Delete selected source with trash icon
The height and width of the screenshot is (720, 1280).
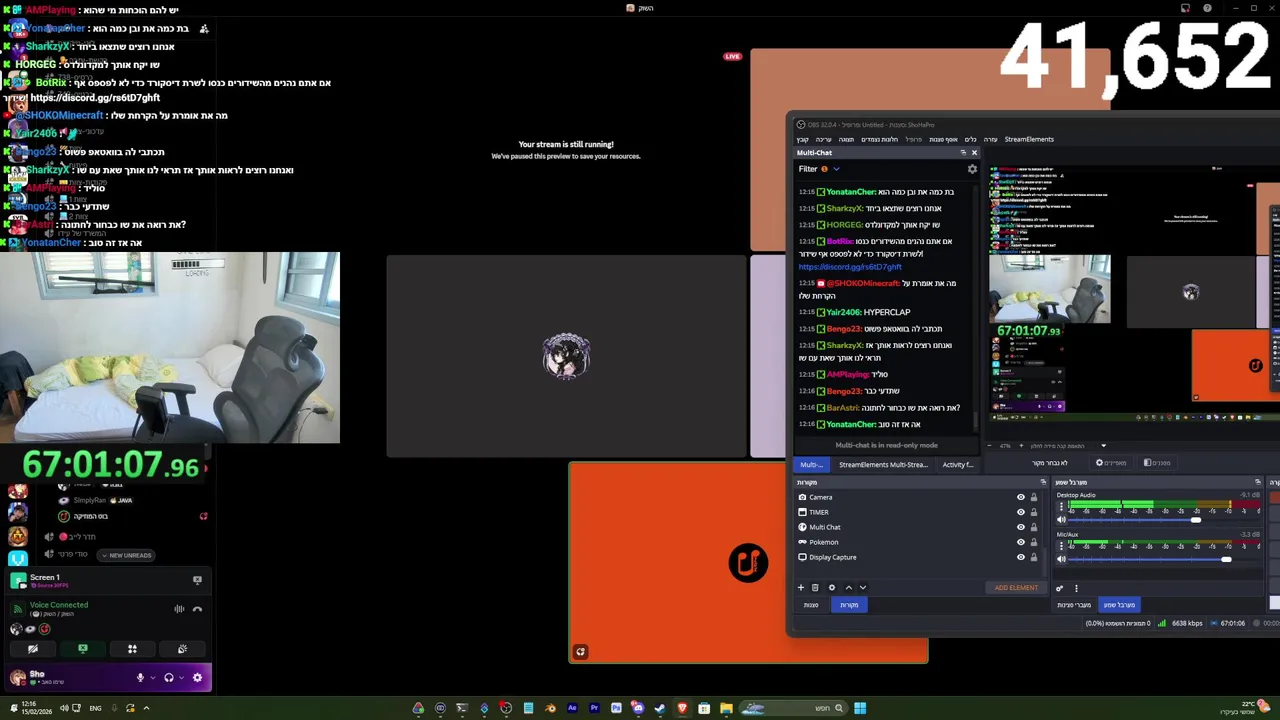point(815,588)
